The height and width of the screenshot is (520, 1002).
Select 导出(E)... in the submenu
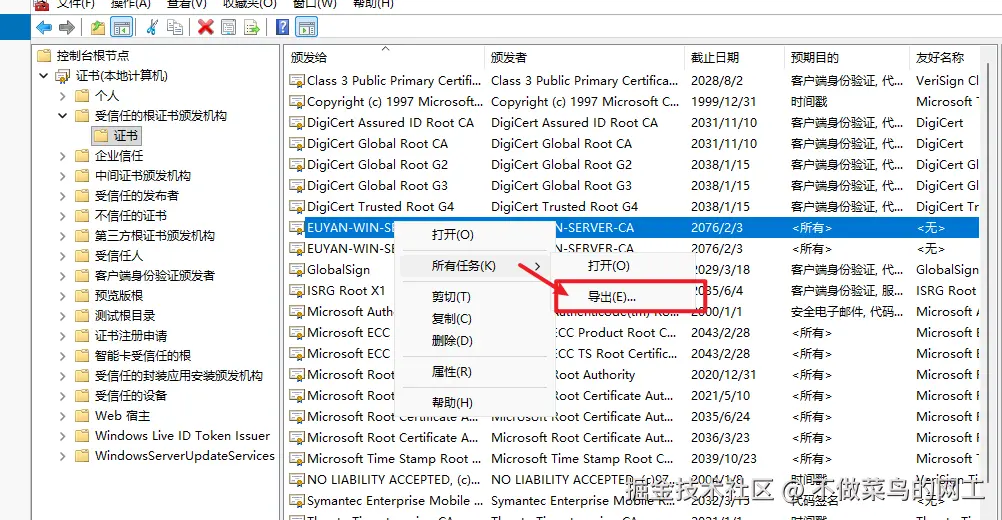point(626,297)
